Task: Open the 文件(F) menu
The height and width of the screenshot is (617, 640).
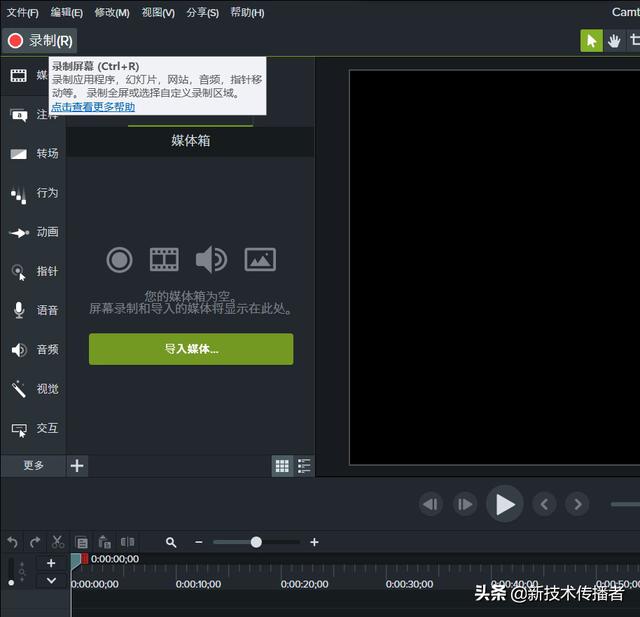Action: pyautogui.click(x=23, y=13)
